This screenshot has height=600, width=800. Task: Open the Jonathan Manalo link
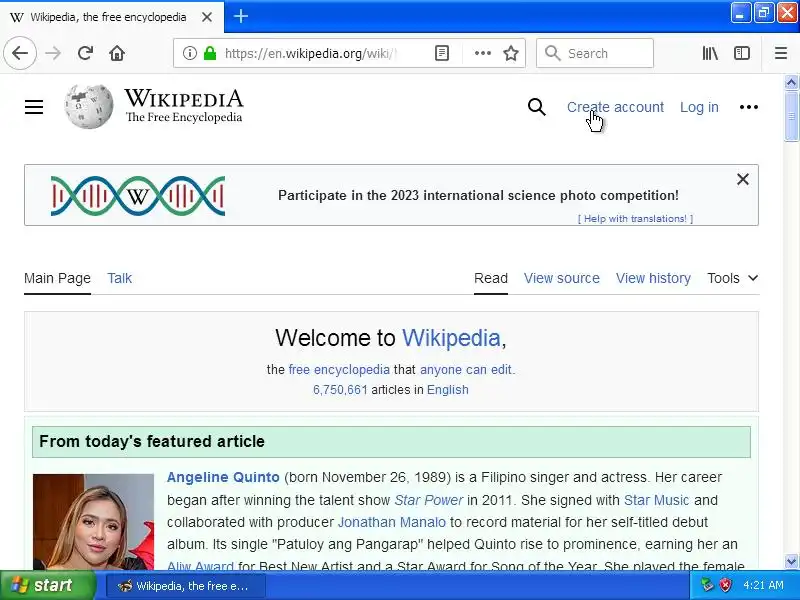pyautogui.click(x=391, y=522)
